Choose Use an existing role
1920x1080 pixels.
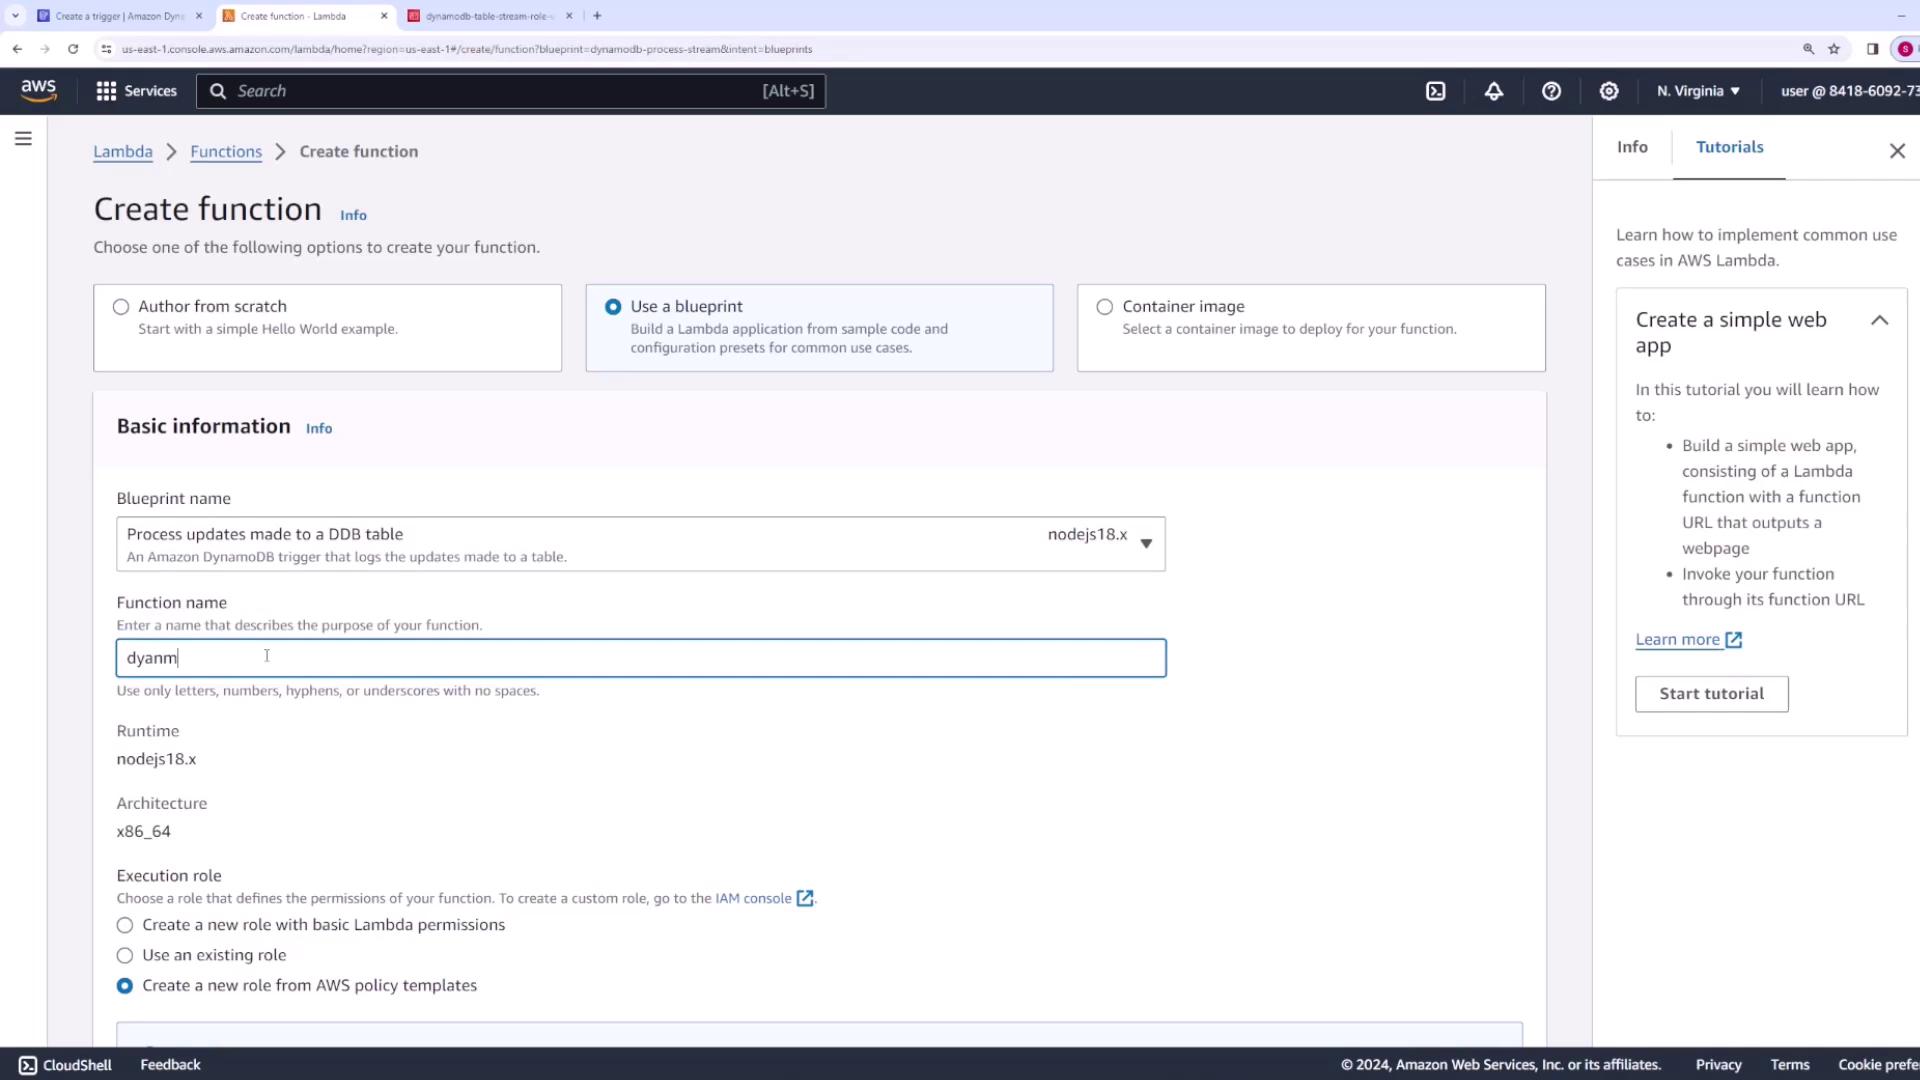(x=125, y=955)
